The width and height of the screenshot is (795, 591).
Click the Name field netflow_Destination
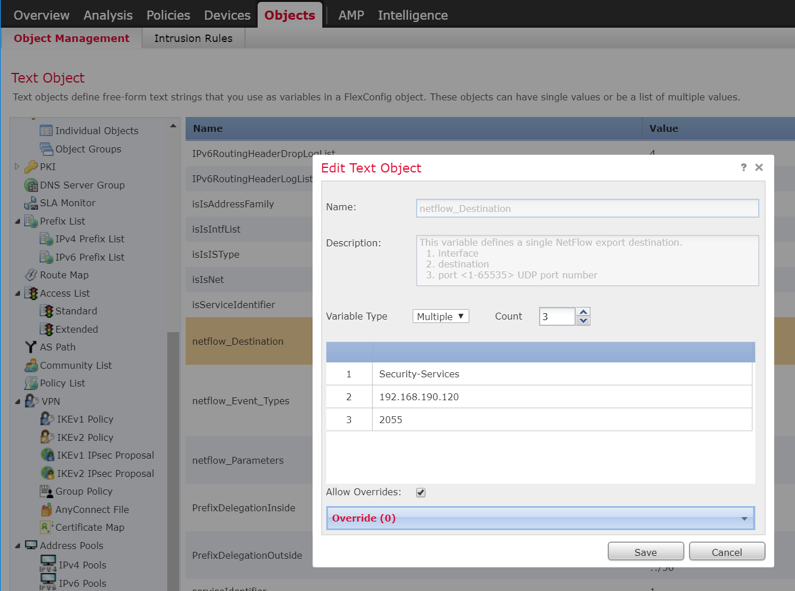pyautogui.click(x=587, y=208)
